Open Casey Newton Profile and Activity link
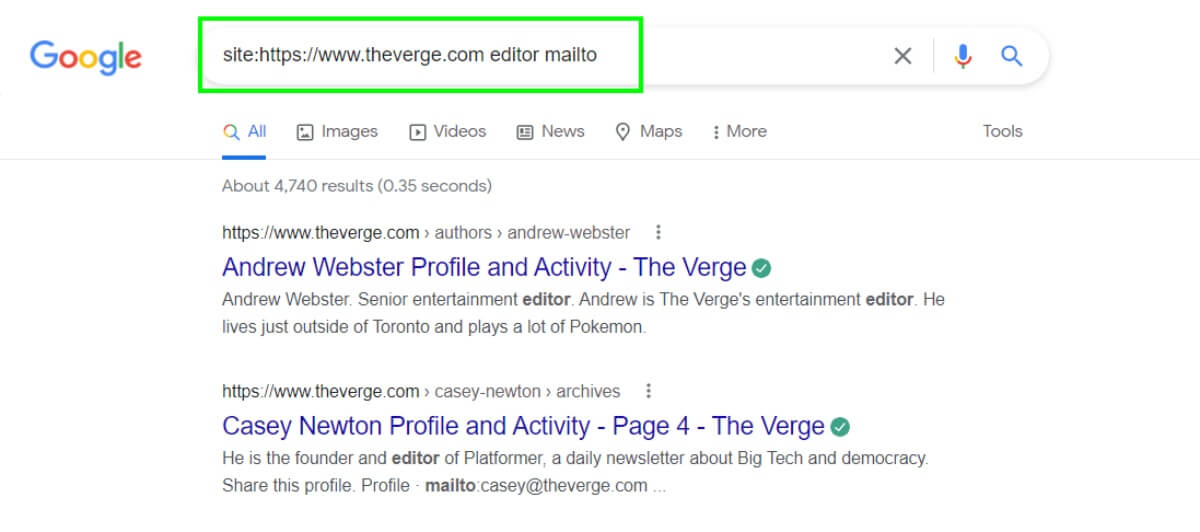This screenshot has width=1200, height=532. pyautogui.click(x=523, y=426)
